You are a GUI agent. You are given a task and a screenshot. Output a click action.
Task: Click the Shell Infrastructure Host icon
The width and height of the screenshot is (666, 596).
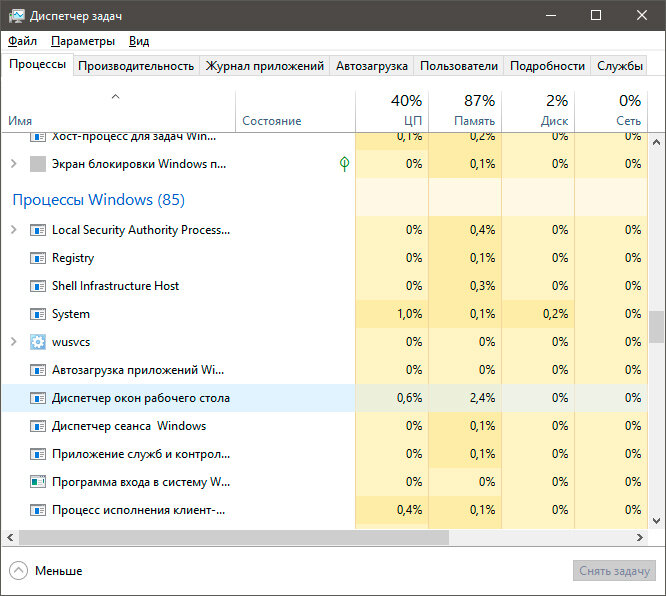pos(38,286)
